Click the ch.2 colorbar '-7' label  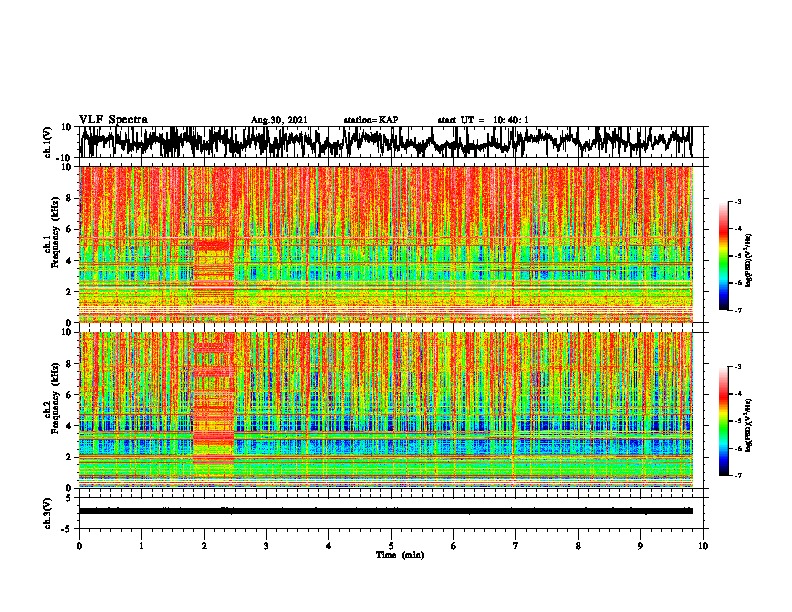pyautogui.click(x=737, y=475)
